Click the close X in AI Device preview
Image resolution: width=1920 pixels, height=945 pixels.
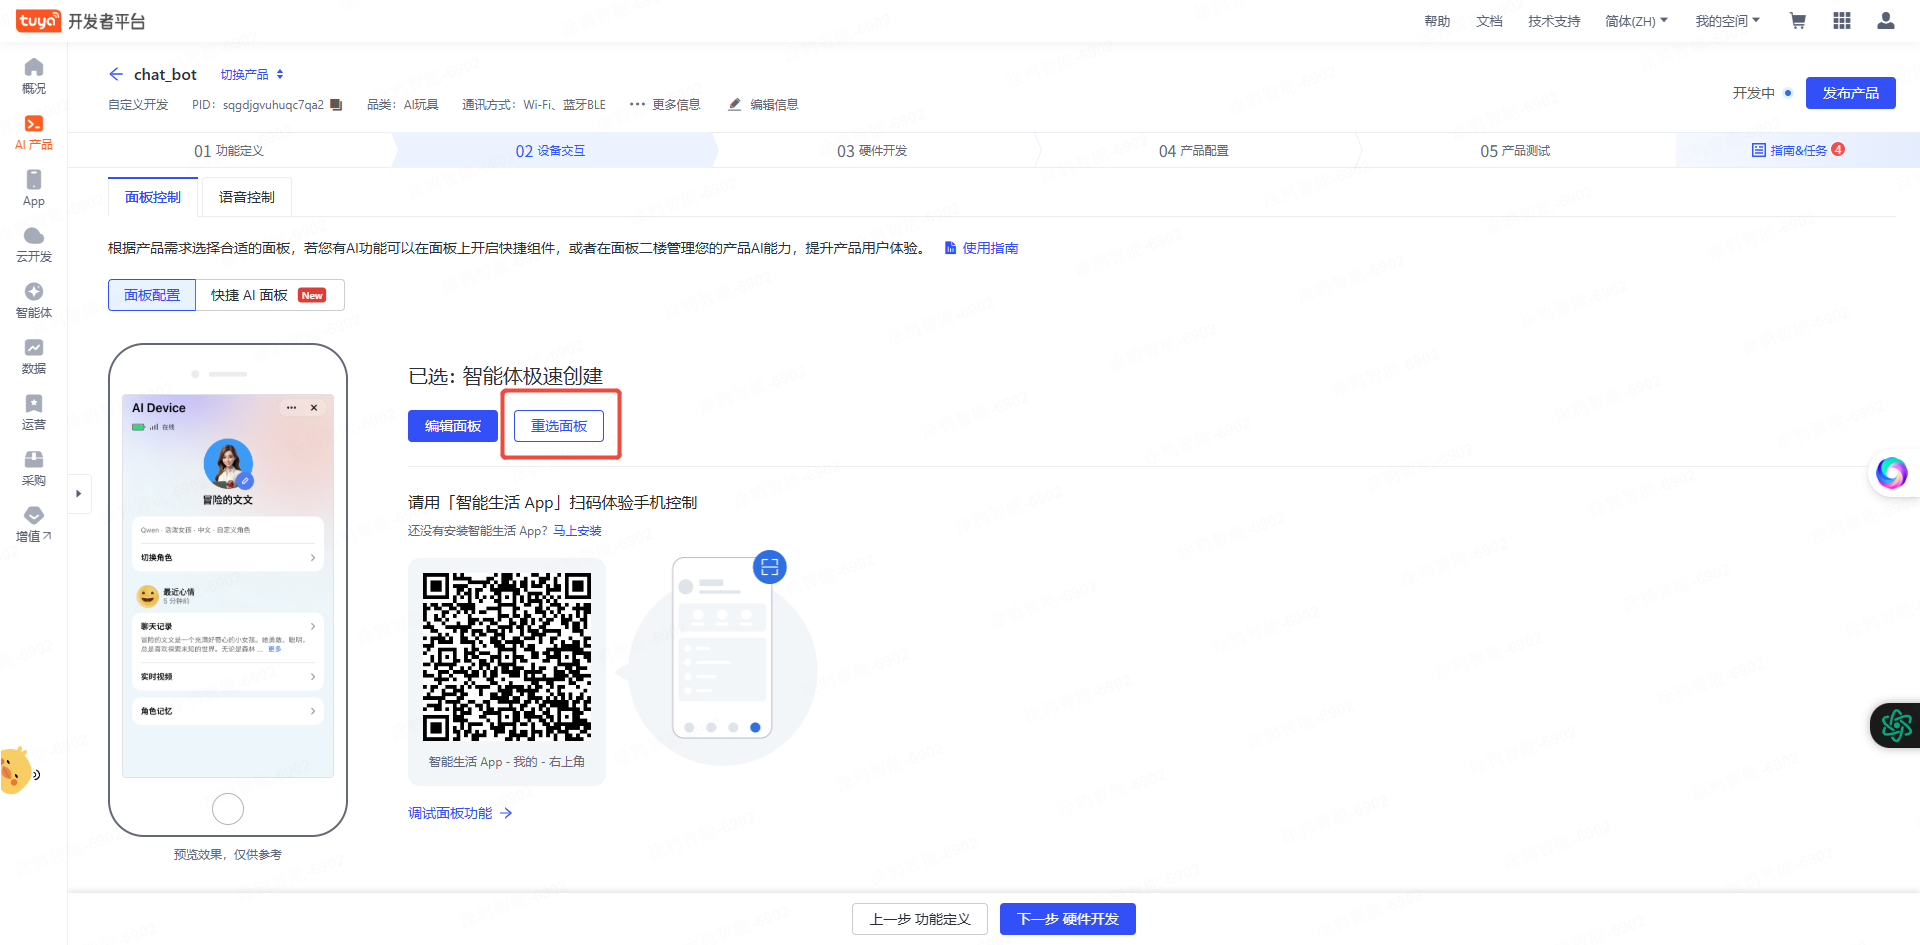click(x=314, y=408)
